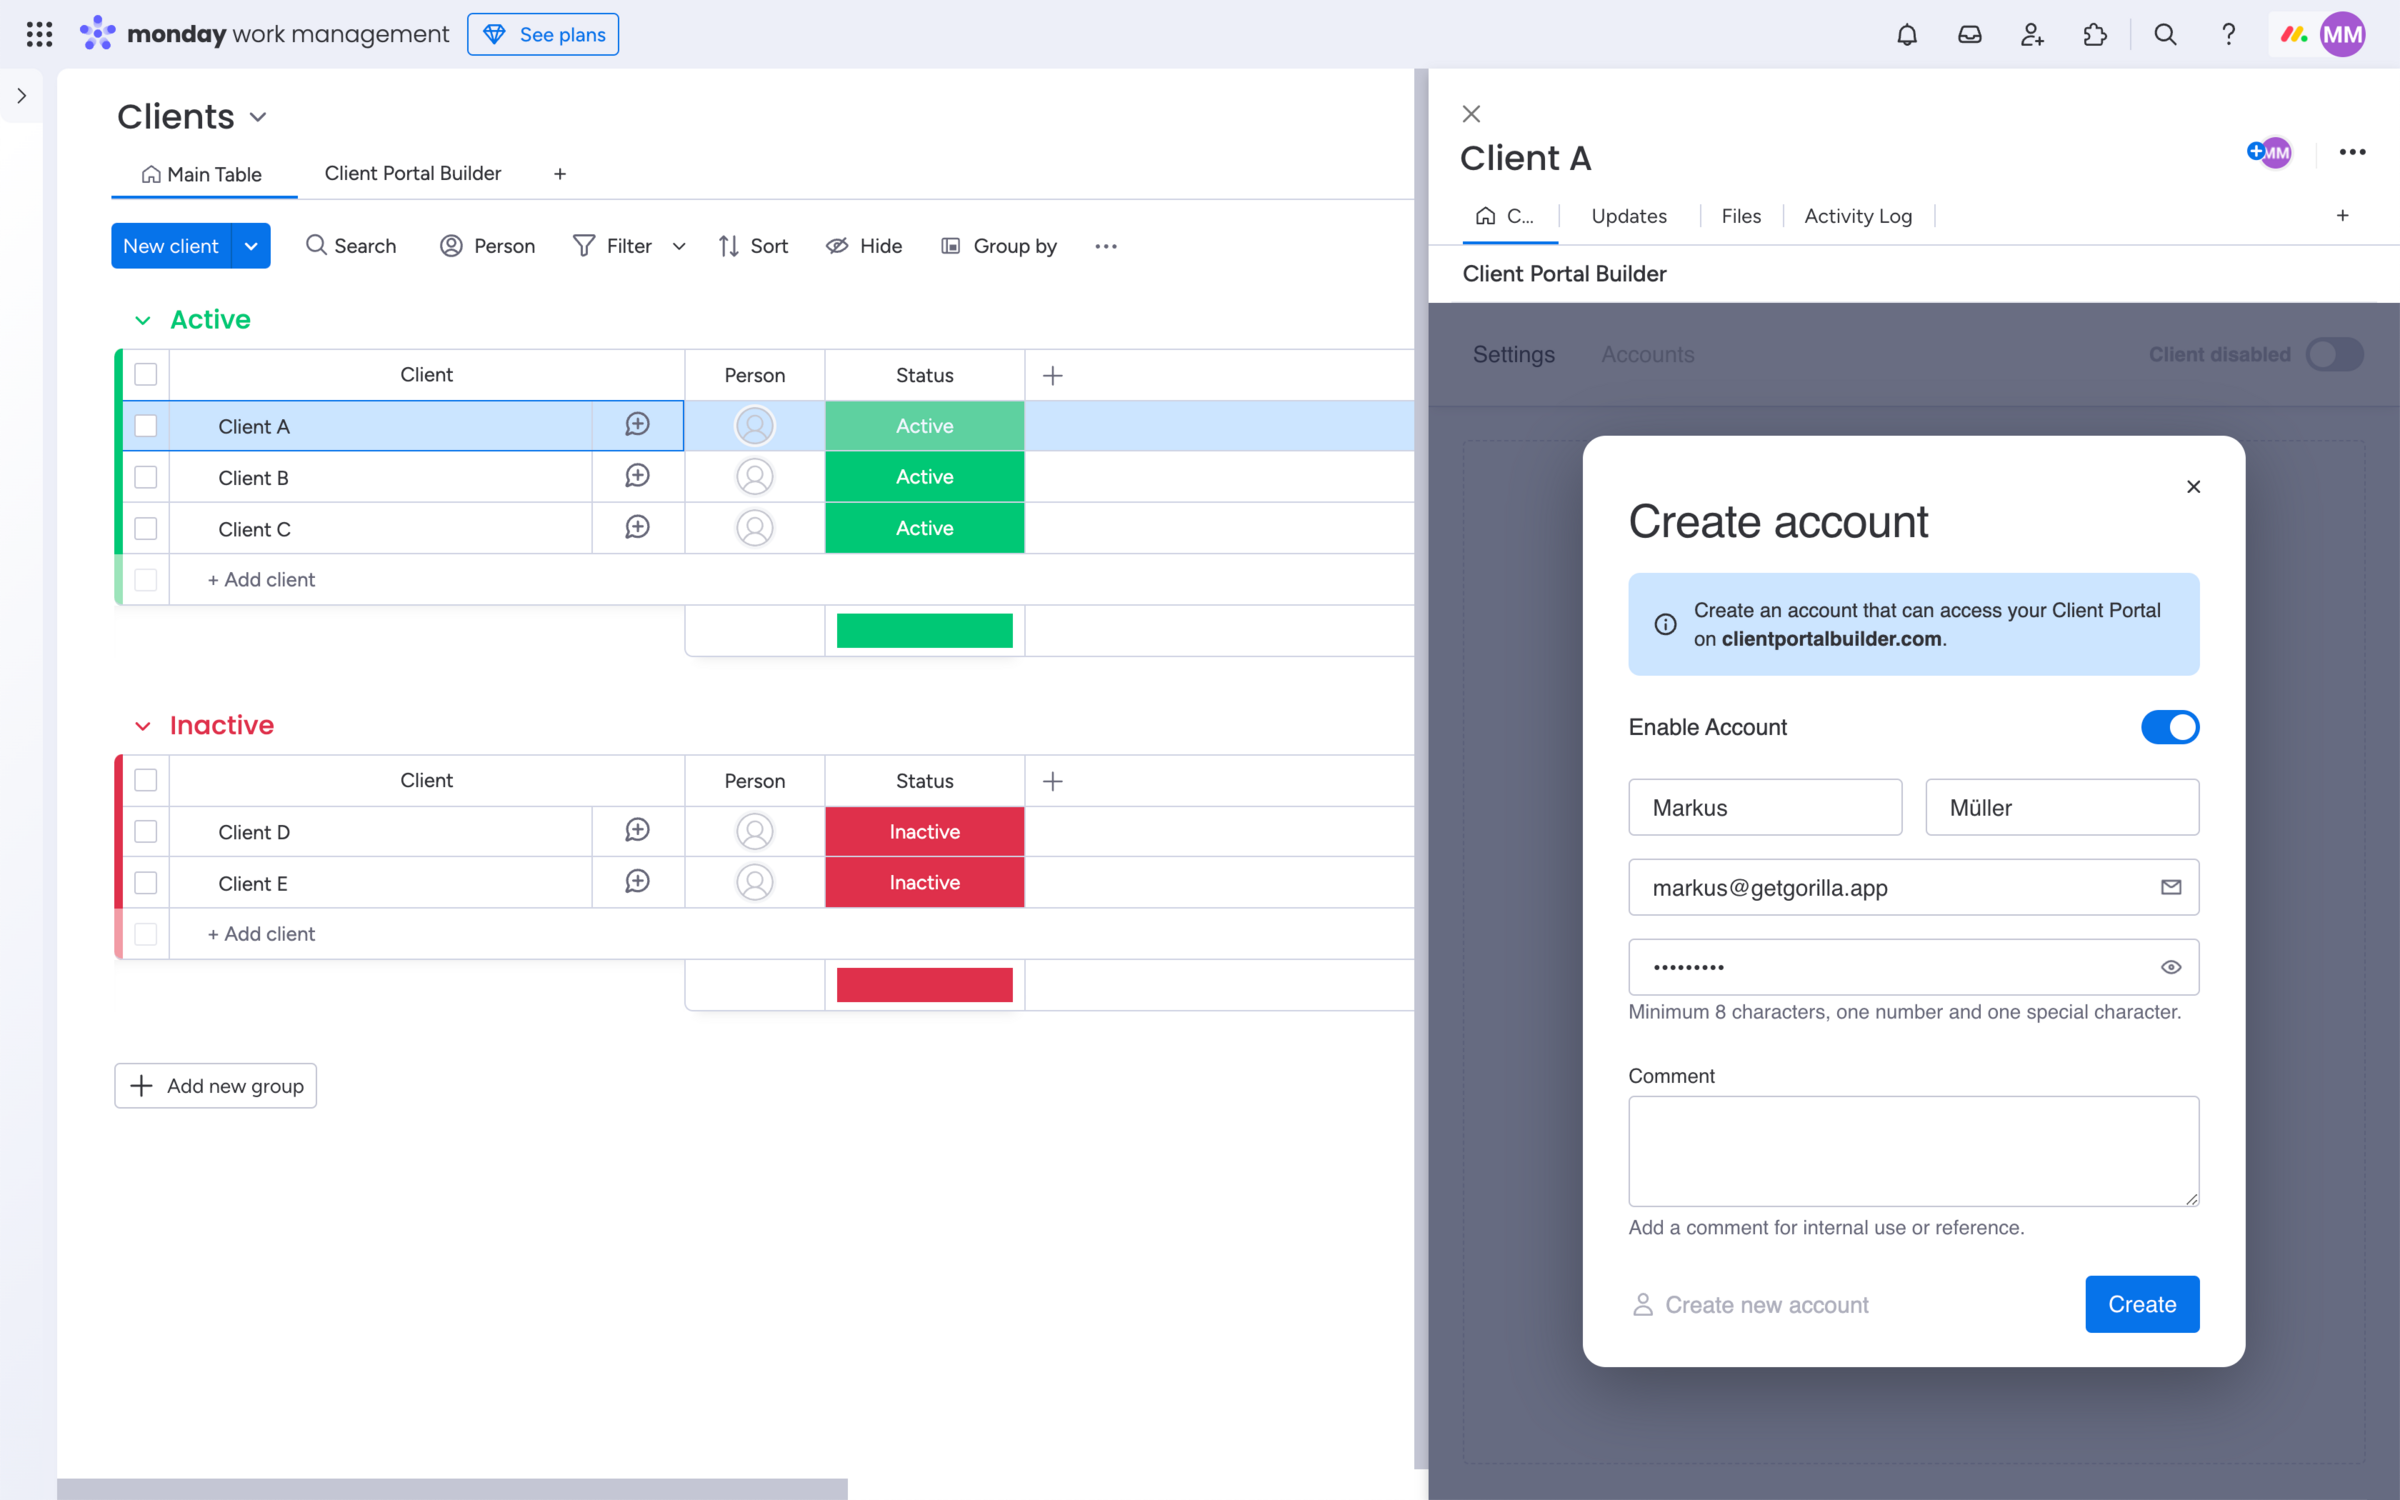Add column in Inactive group header
This screenshot has width=2400, height=1500.
(x=1052, y=781)
